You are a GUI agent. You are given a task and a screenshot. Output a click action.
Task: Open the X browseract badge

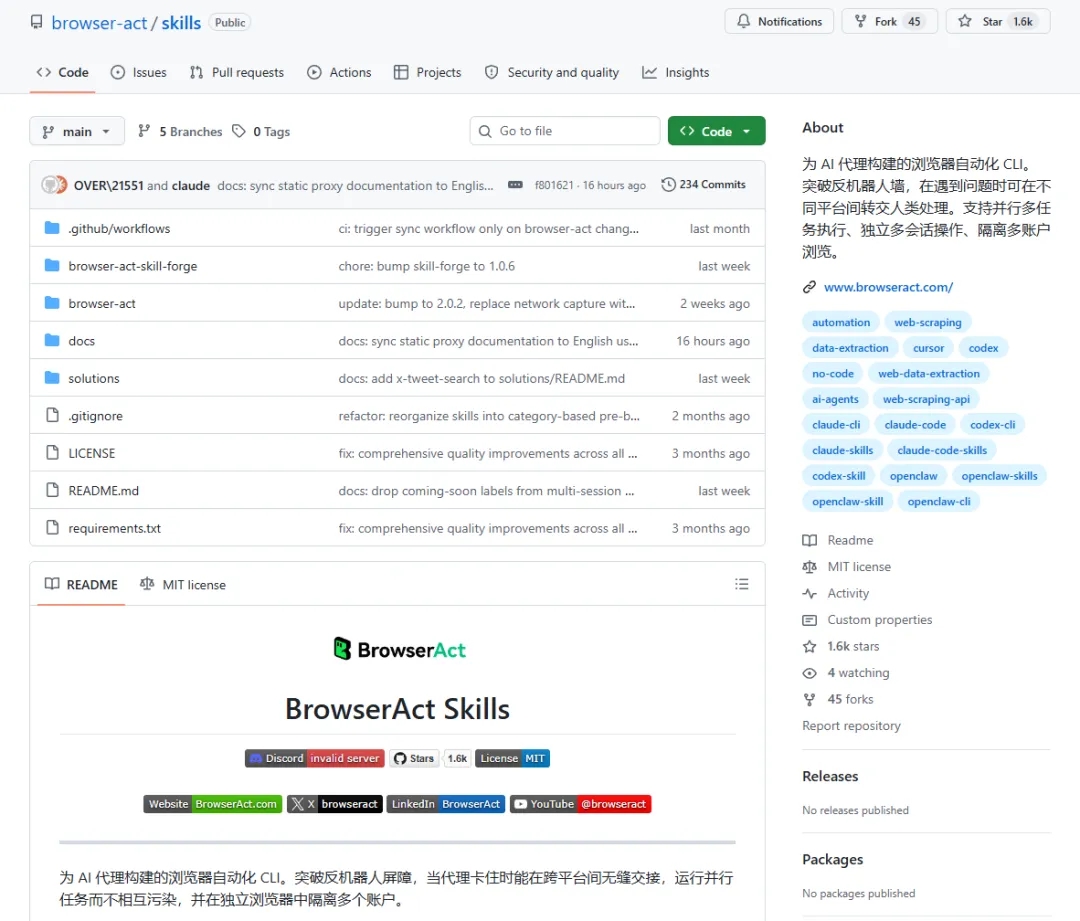click(335, 804)
